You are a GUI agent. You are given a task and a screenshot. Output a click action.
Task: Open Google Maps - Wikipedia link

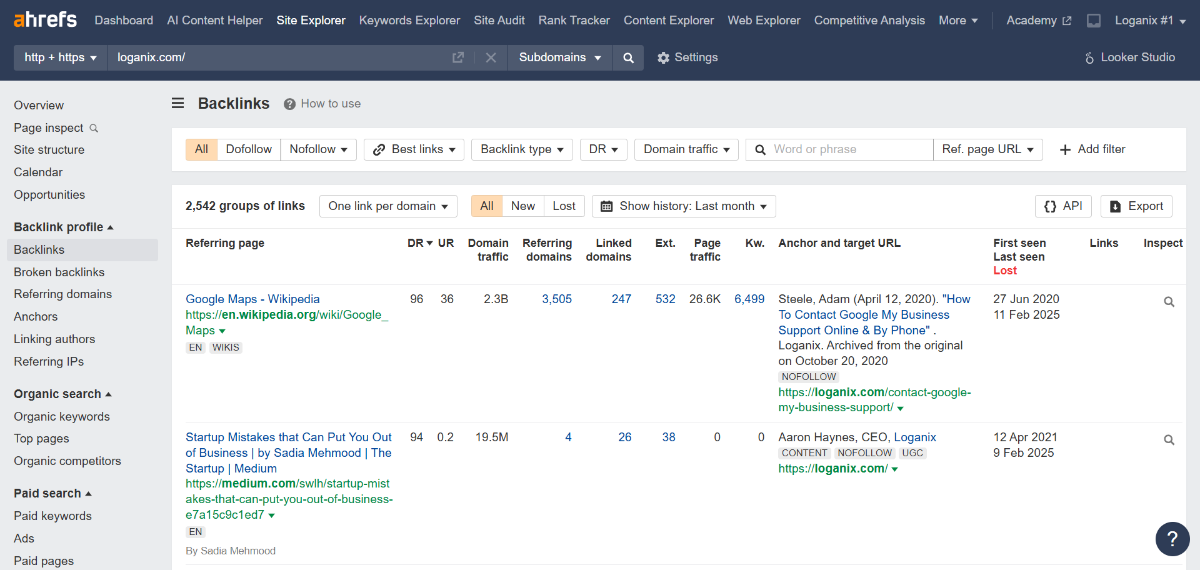point(253,299)
